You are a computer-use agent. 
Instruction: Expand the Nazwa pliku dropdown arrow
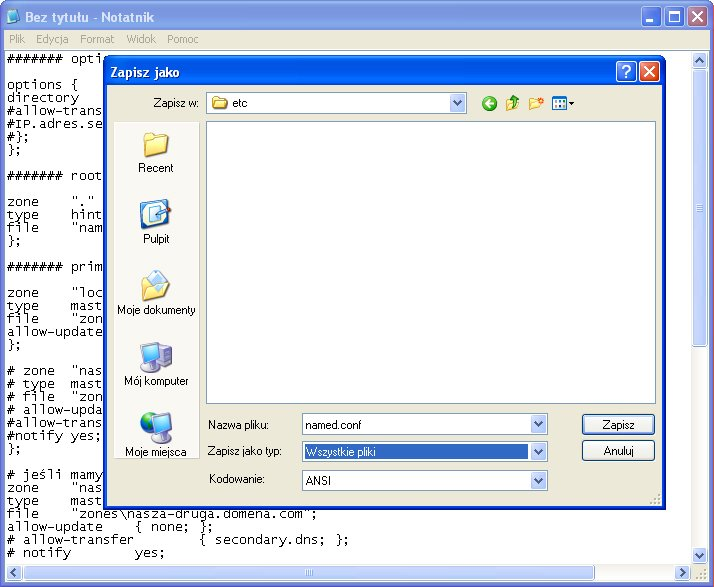pos(538,424)
